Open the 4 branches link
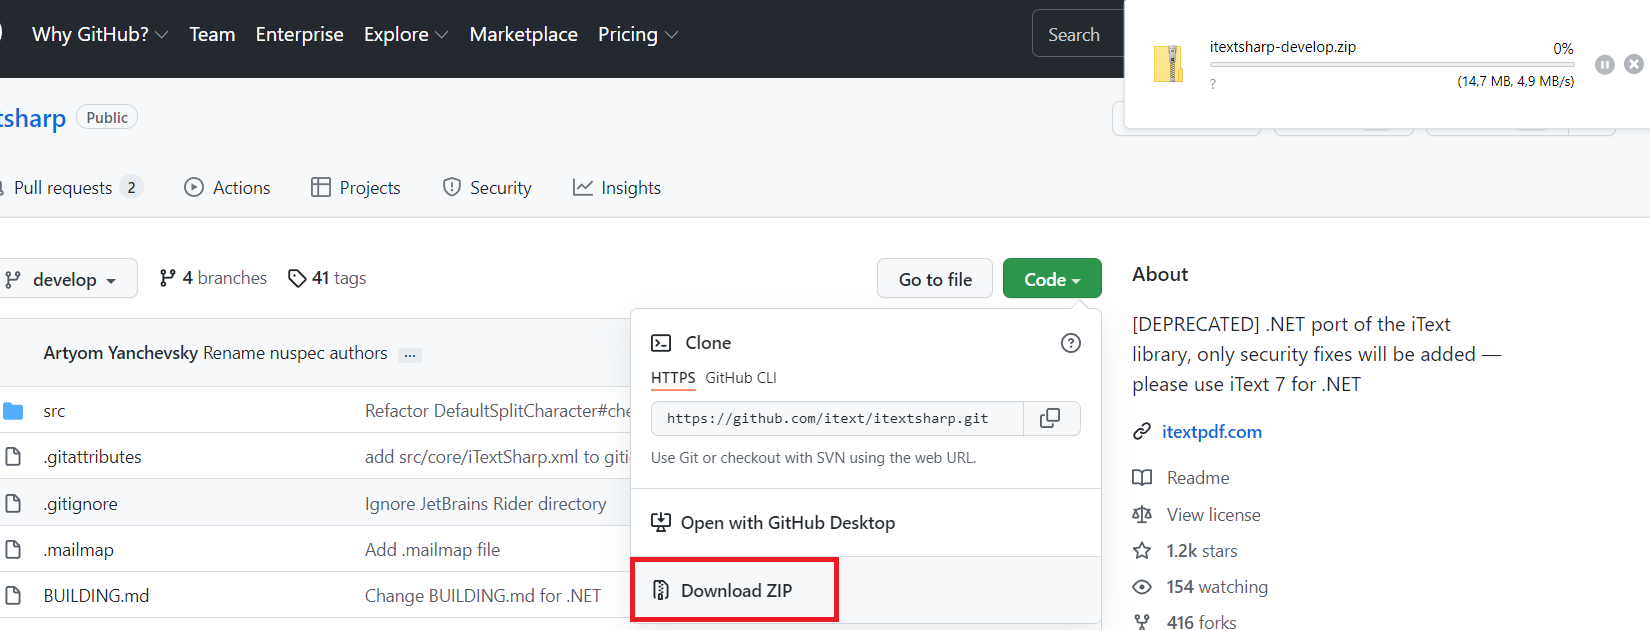The image size is (1650, 630). coord(213,278)
